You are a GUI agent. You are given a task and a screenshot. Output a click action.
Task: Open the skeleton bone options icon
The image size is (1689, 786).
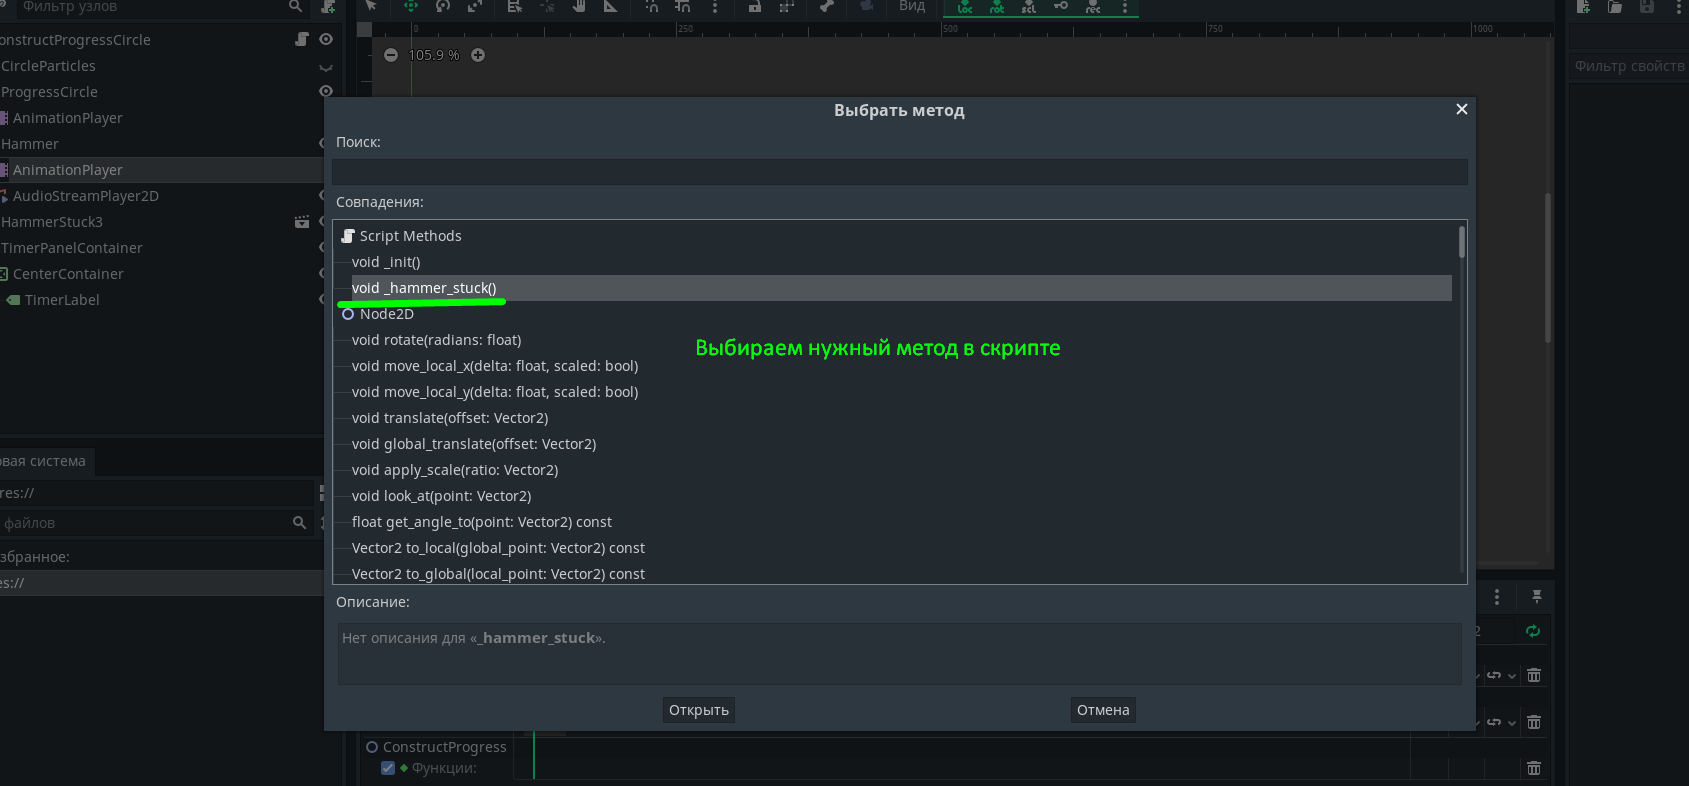[827, 5]
